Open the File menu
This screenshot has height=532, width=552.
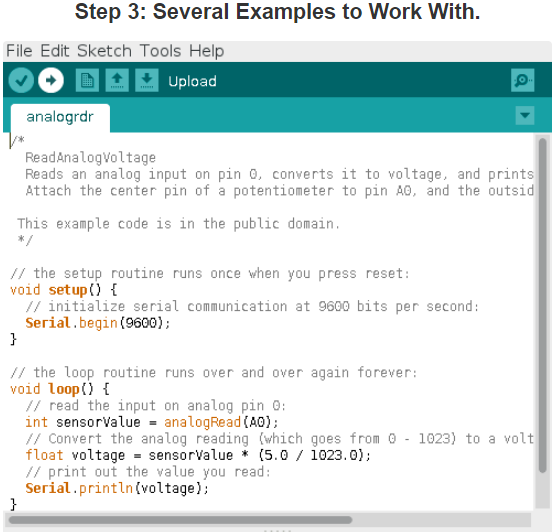pos(19,51)
